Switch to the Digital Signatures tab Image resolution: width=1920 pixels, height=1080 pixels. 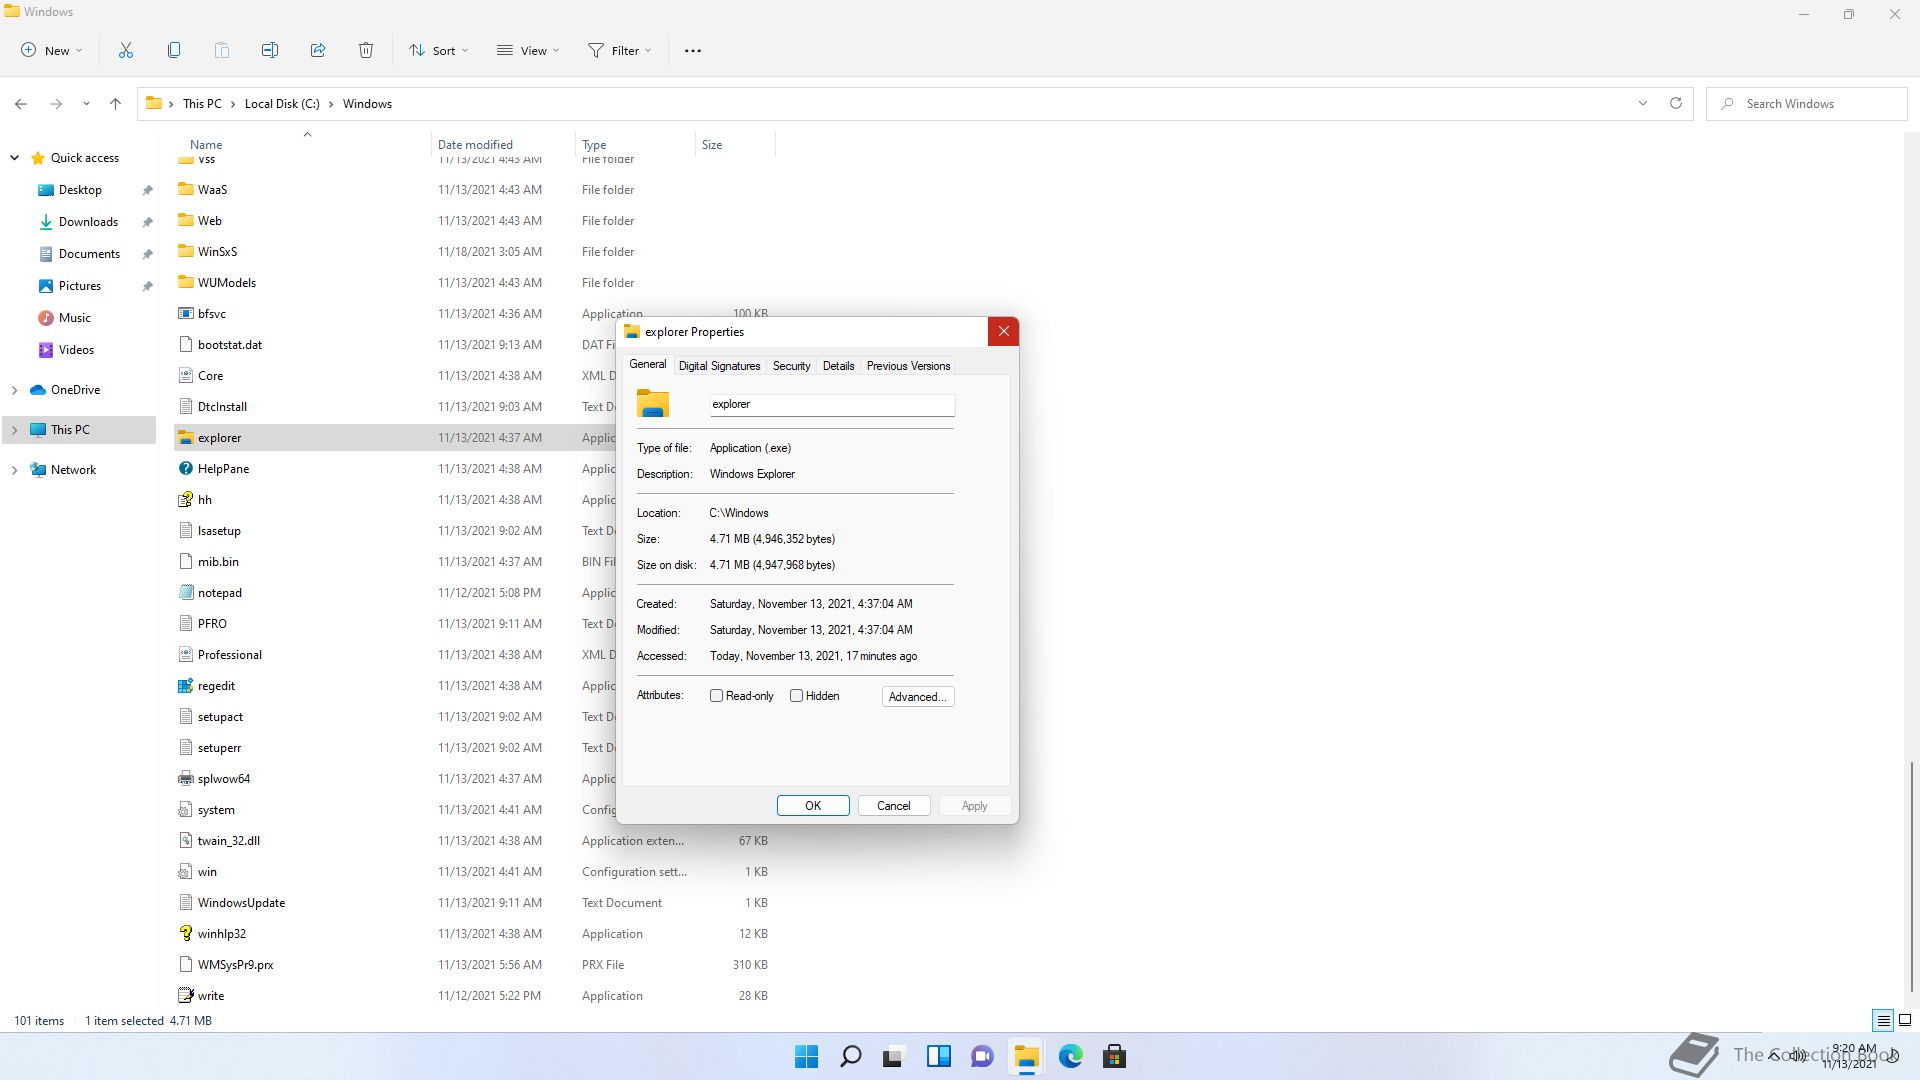[719, 366]
